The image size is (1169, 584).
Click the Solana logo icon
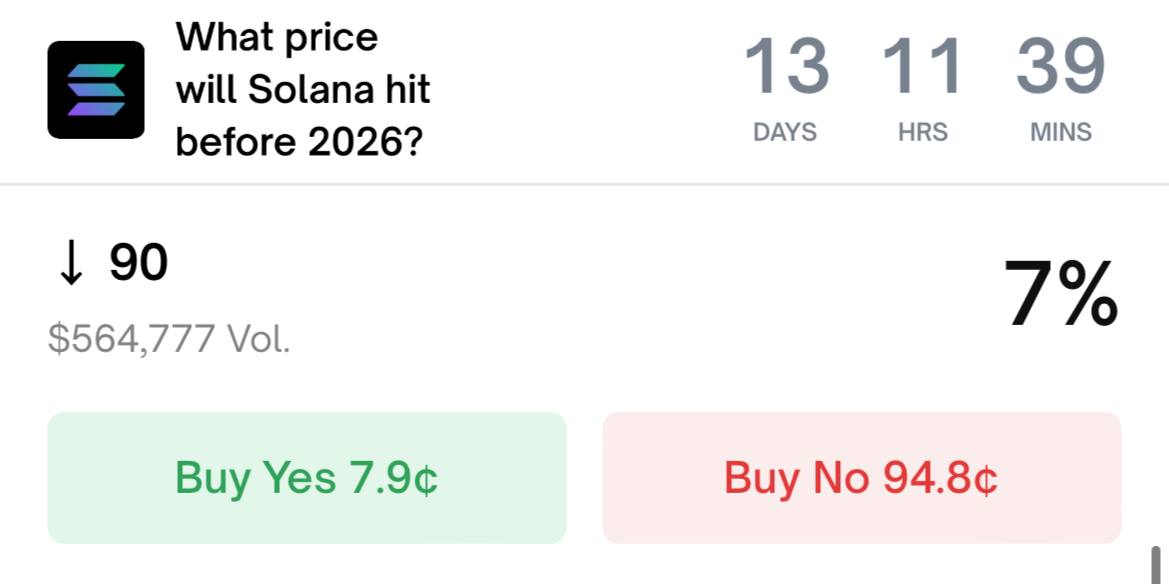point(96,90)
